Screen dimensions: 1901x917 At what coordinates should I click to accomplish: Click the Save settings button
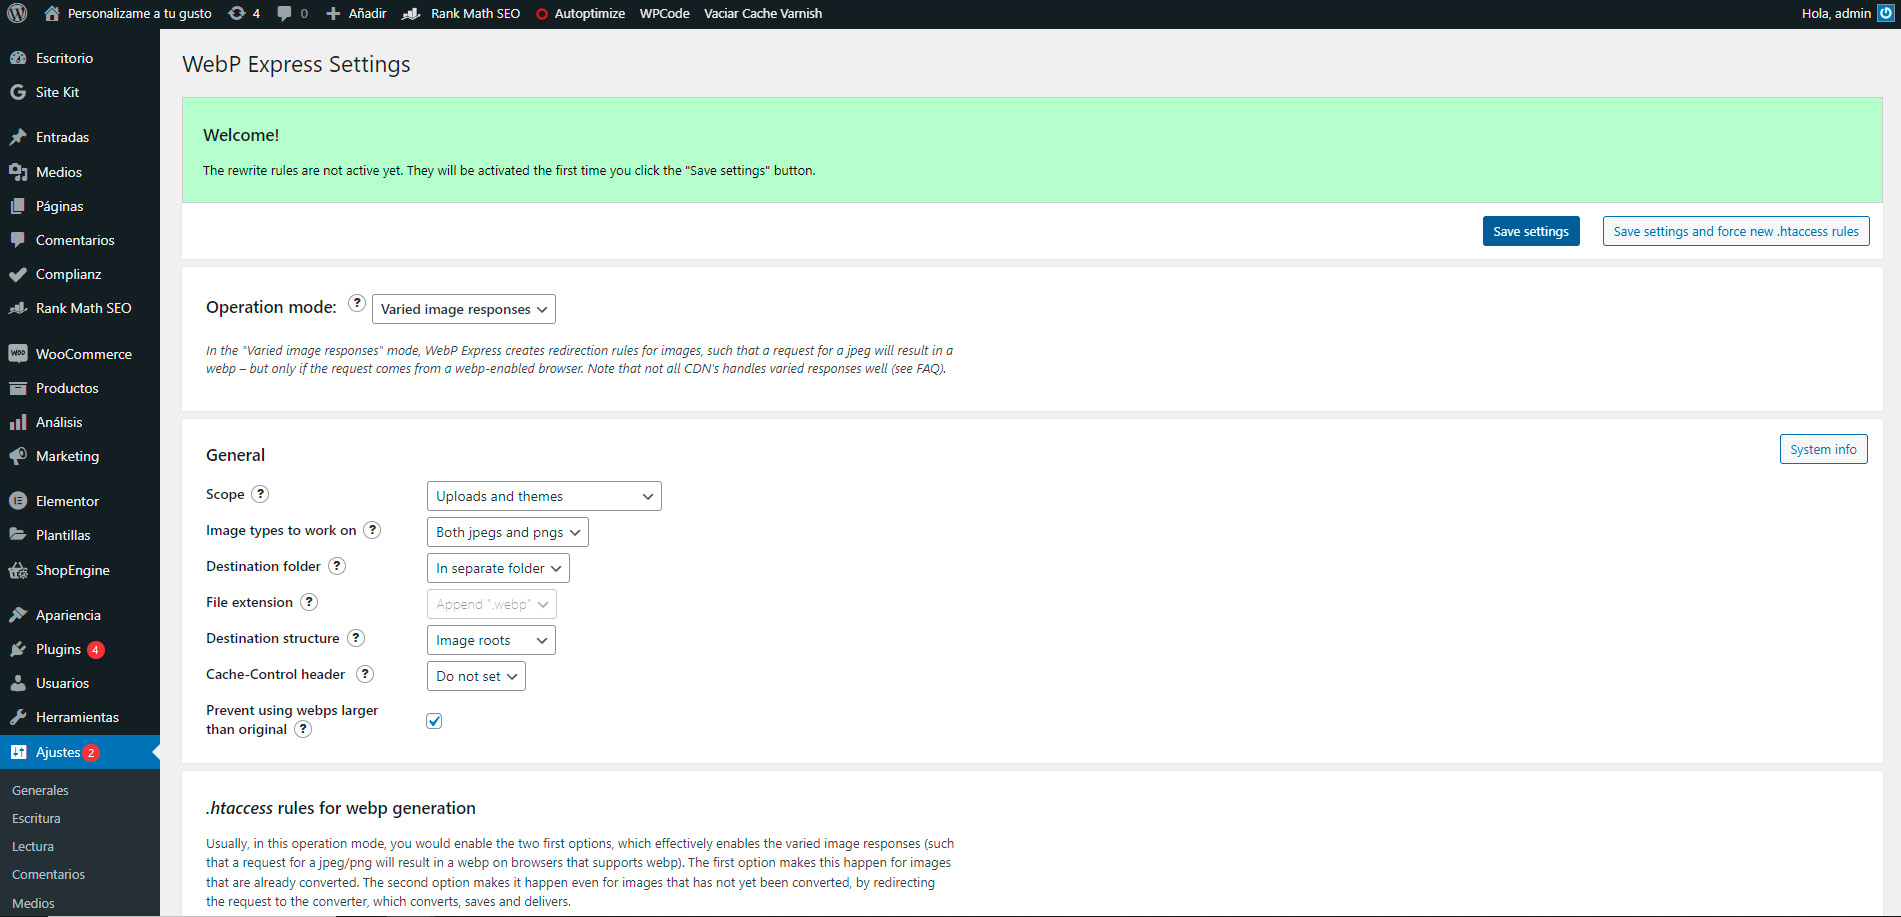(1531, 231)
